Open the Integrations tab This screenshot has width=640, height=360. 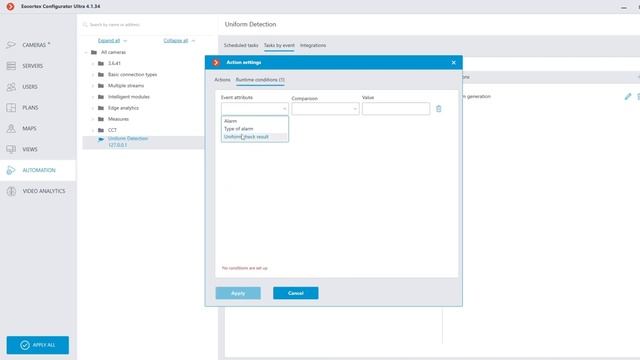pos(313,45)
